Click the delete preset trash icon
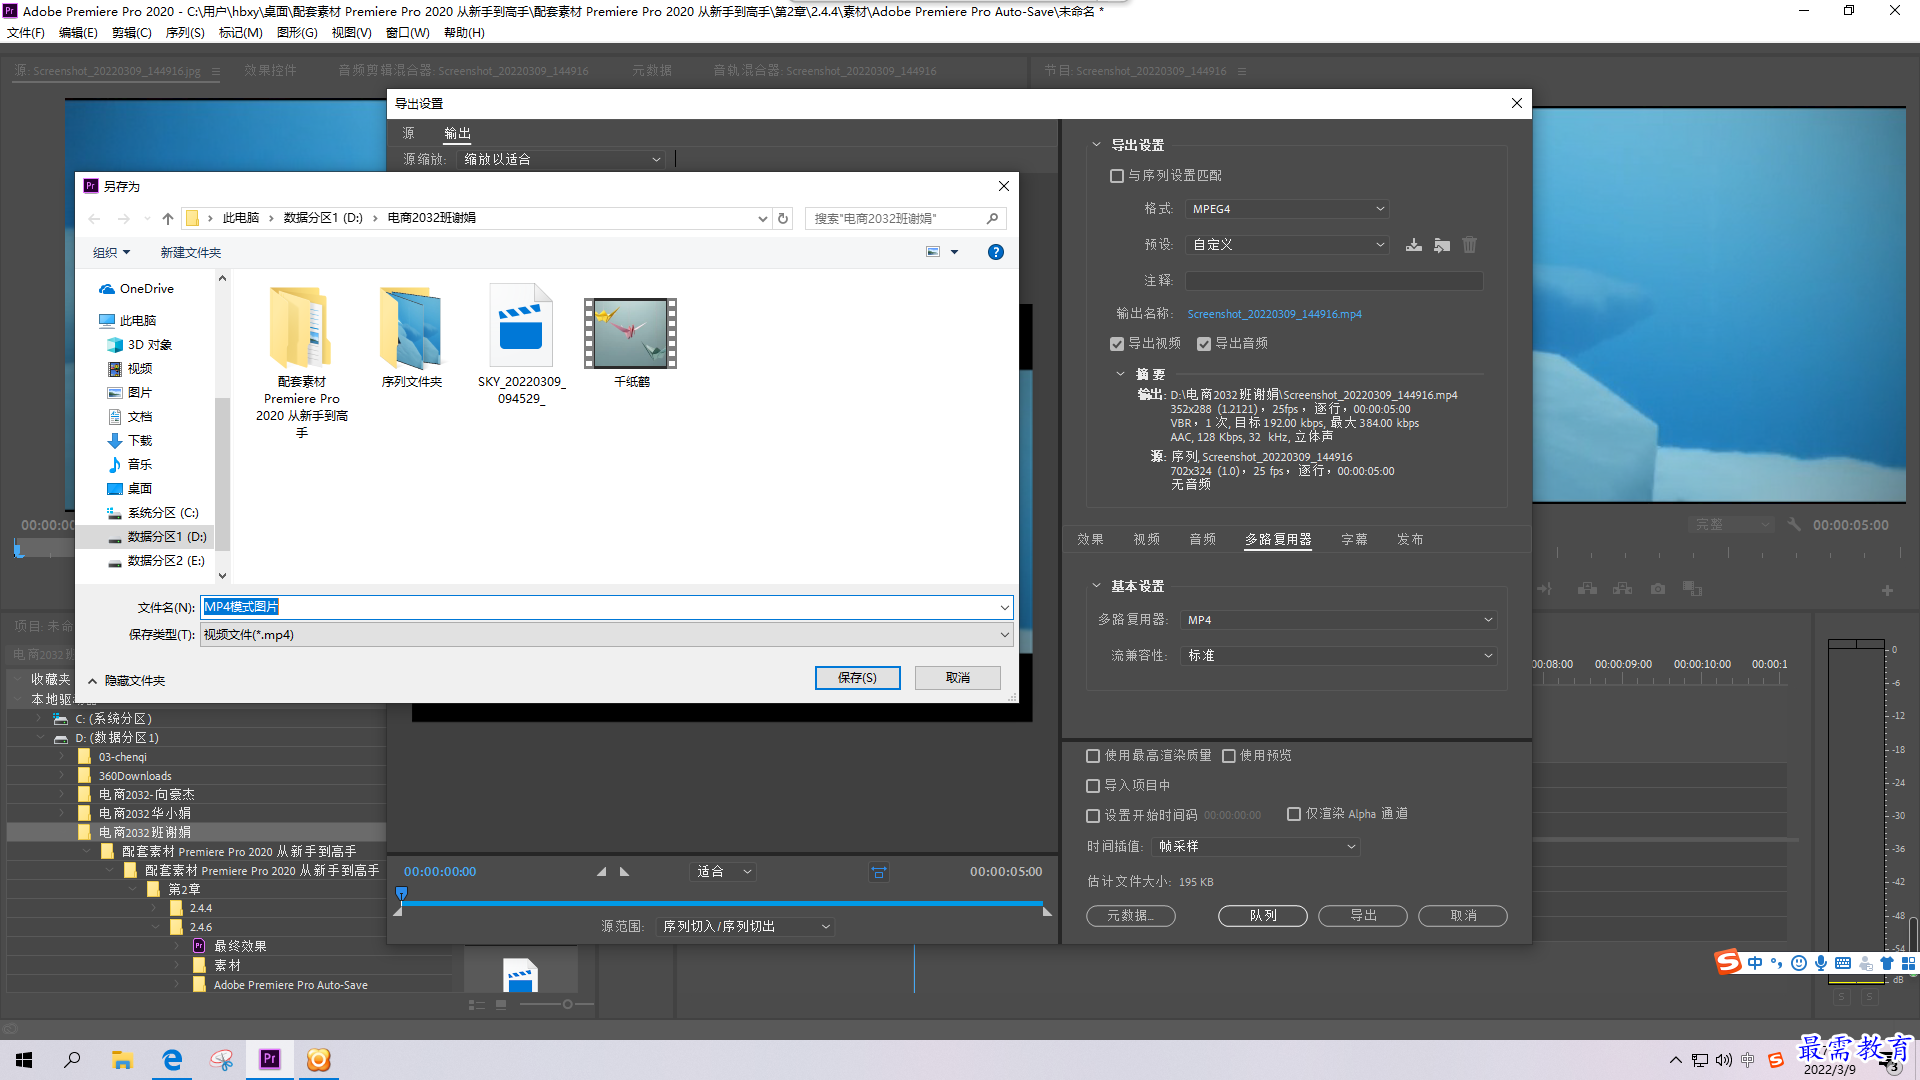Screen dimensions: 1920x1080 1470,245
